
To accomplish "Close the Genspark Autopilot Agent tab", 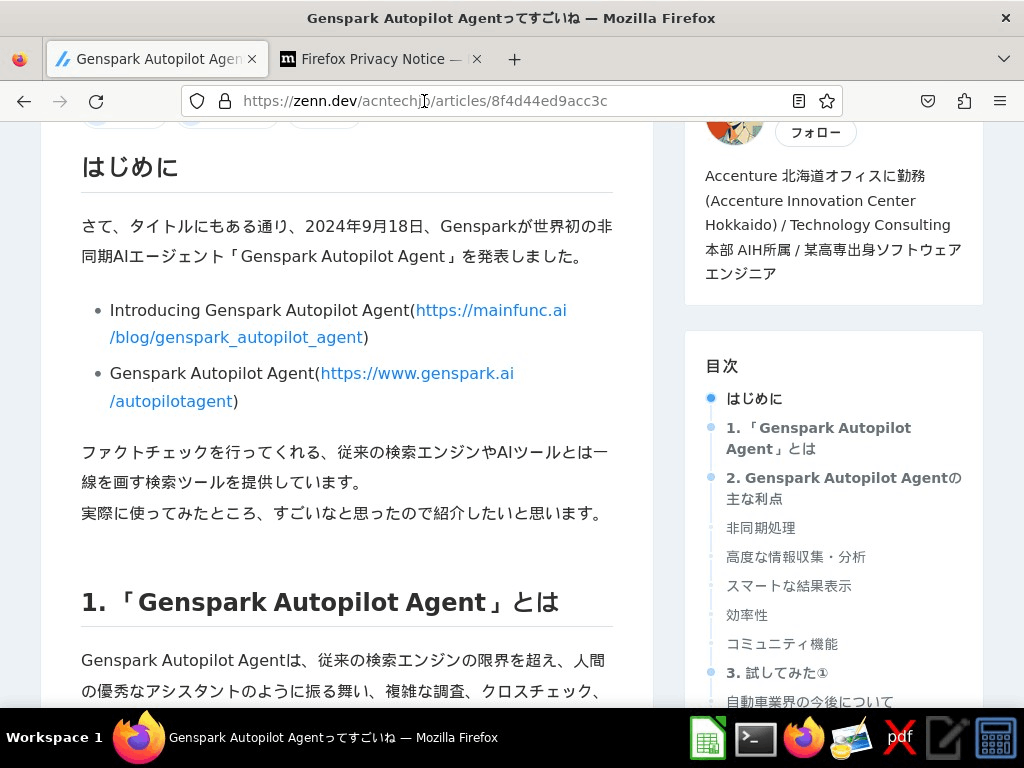I will pyautogui.click(x=252, y=59).
